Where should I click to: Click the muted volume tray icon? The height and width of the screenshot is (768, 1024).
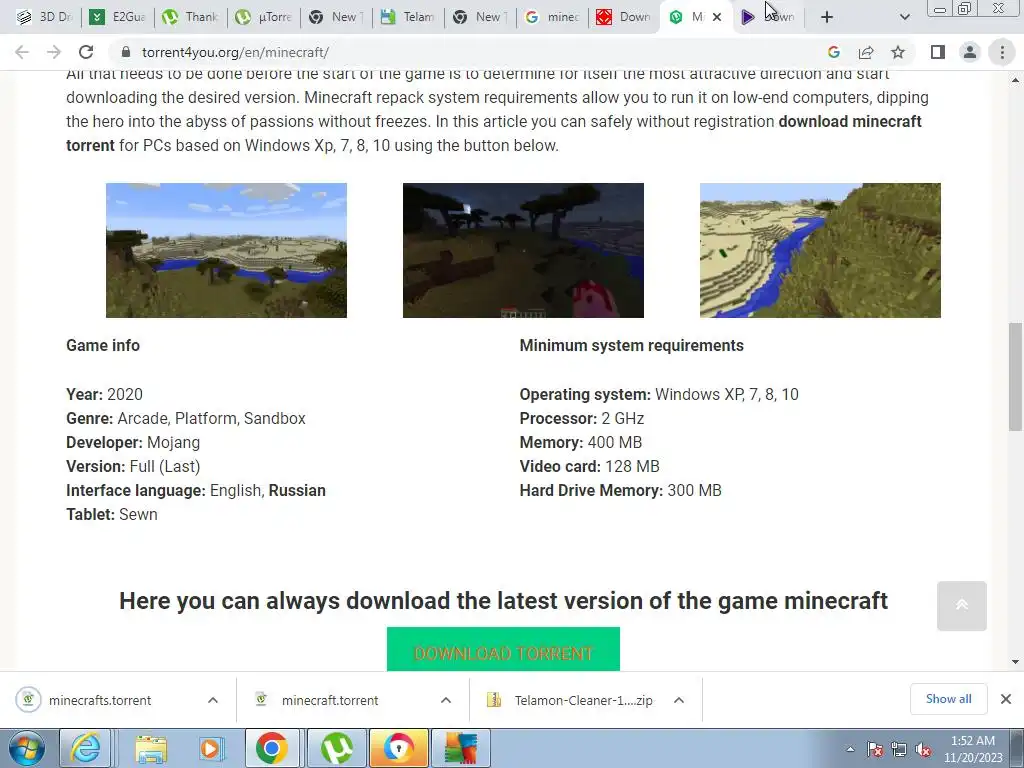(923, 749)
